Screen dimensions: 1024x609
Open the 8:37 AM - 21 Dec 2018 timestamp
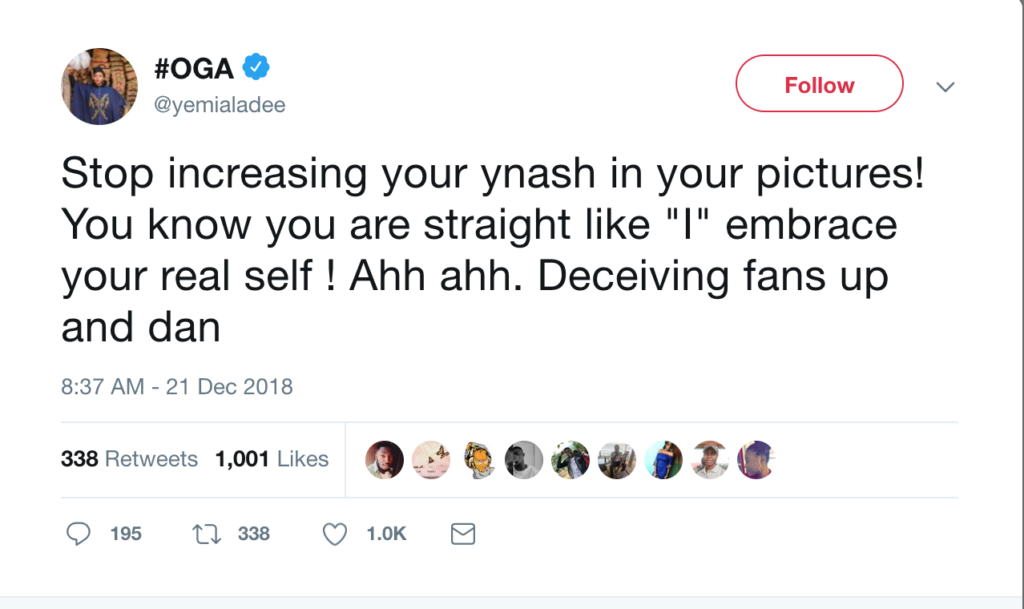tap(177, 386)
